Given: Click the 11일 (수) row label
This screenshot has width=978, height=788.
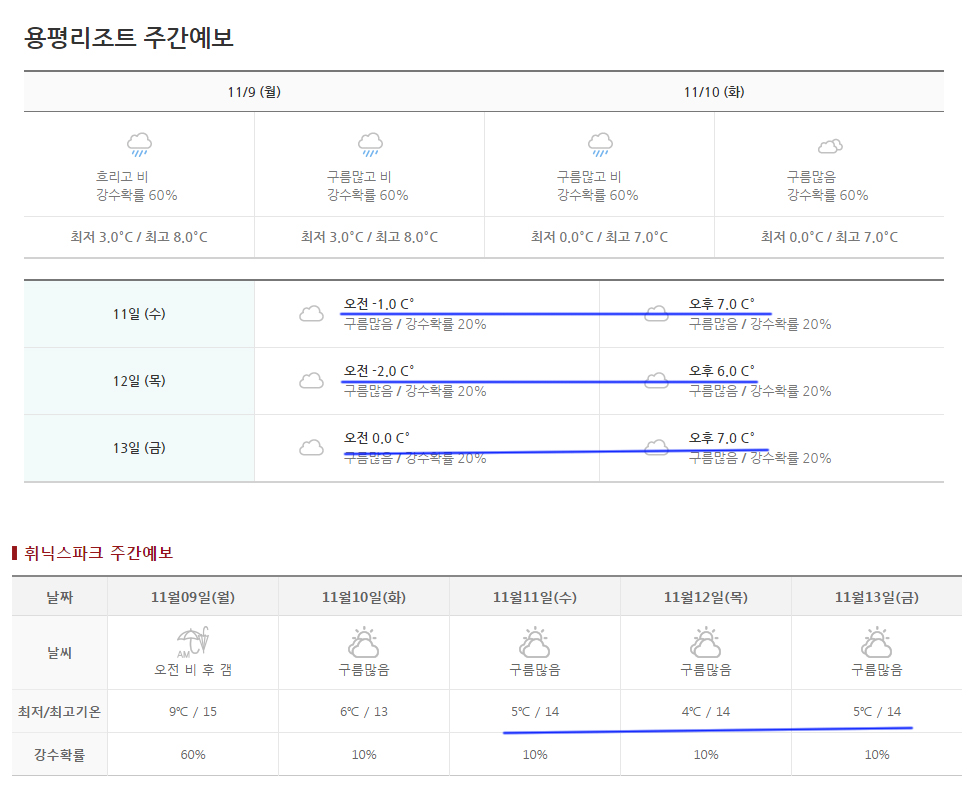Looking at the screenshot, I should 139,314.
